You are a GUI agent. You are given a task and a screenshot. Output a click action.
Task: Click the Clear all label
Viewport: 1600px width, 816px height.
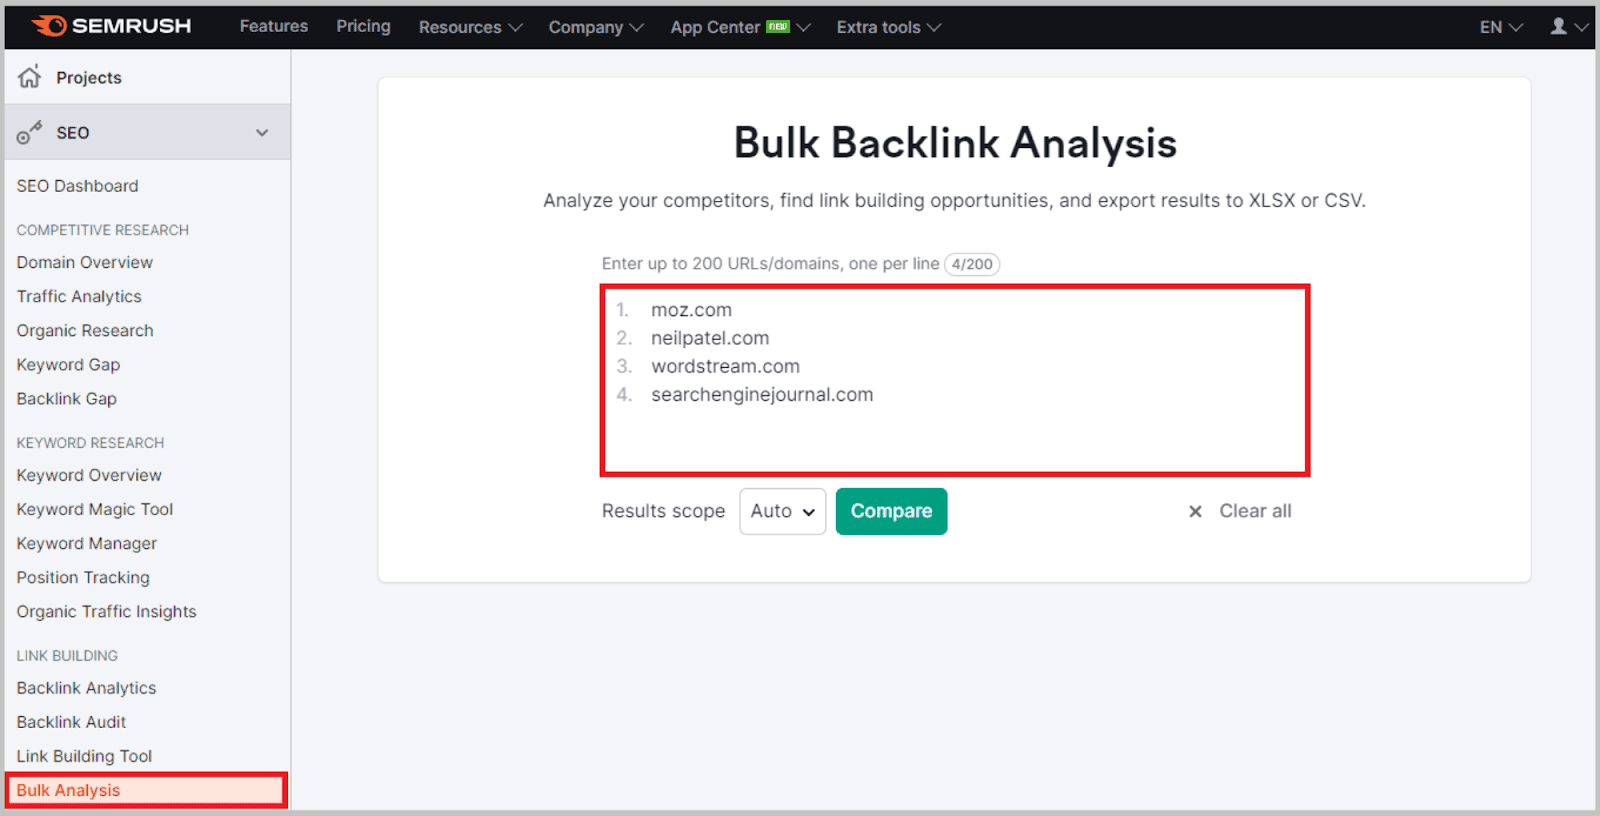tap(1255, 511)
